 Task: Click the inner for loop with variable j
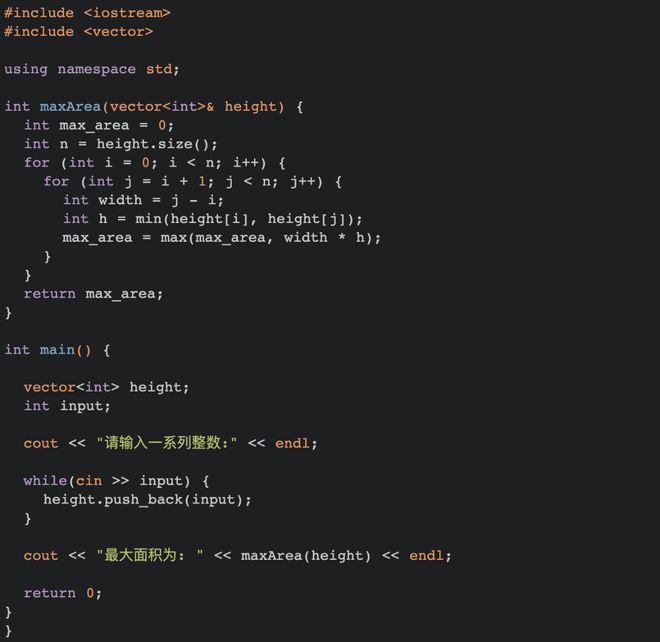coord(193,182)
